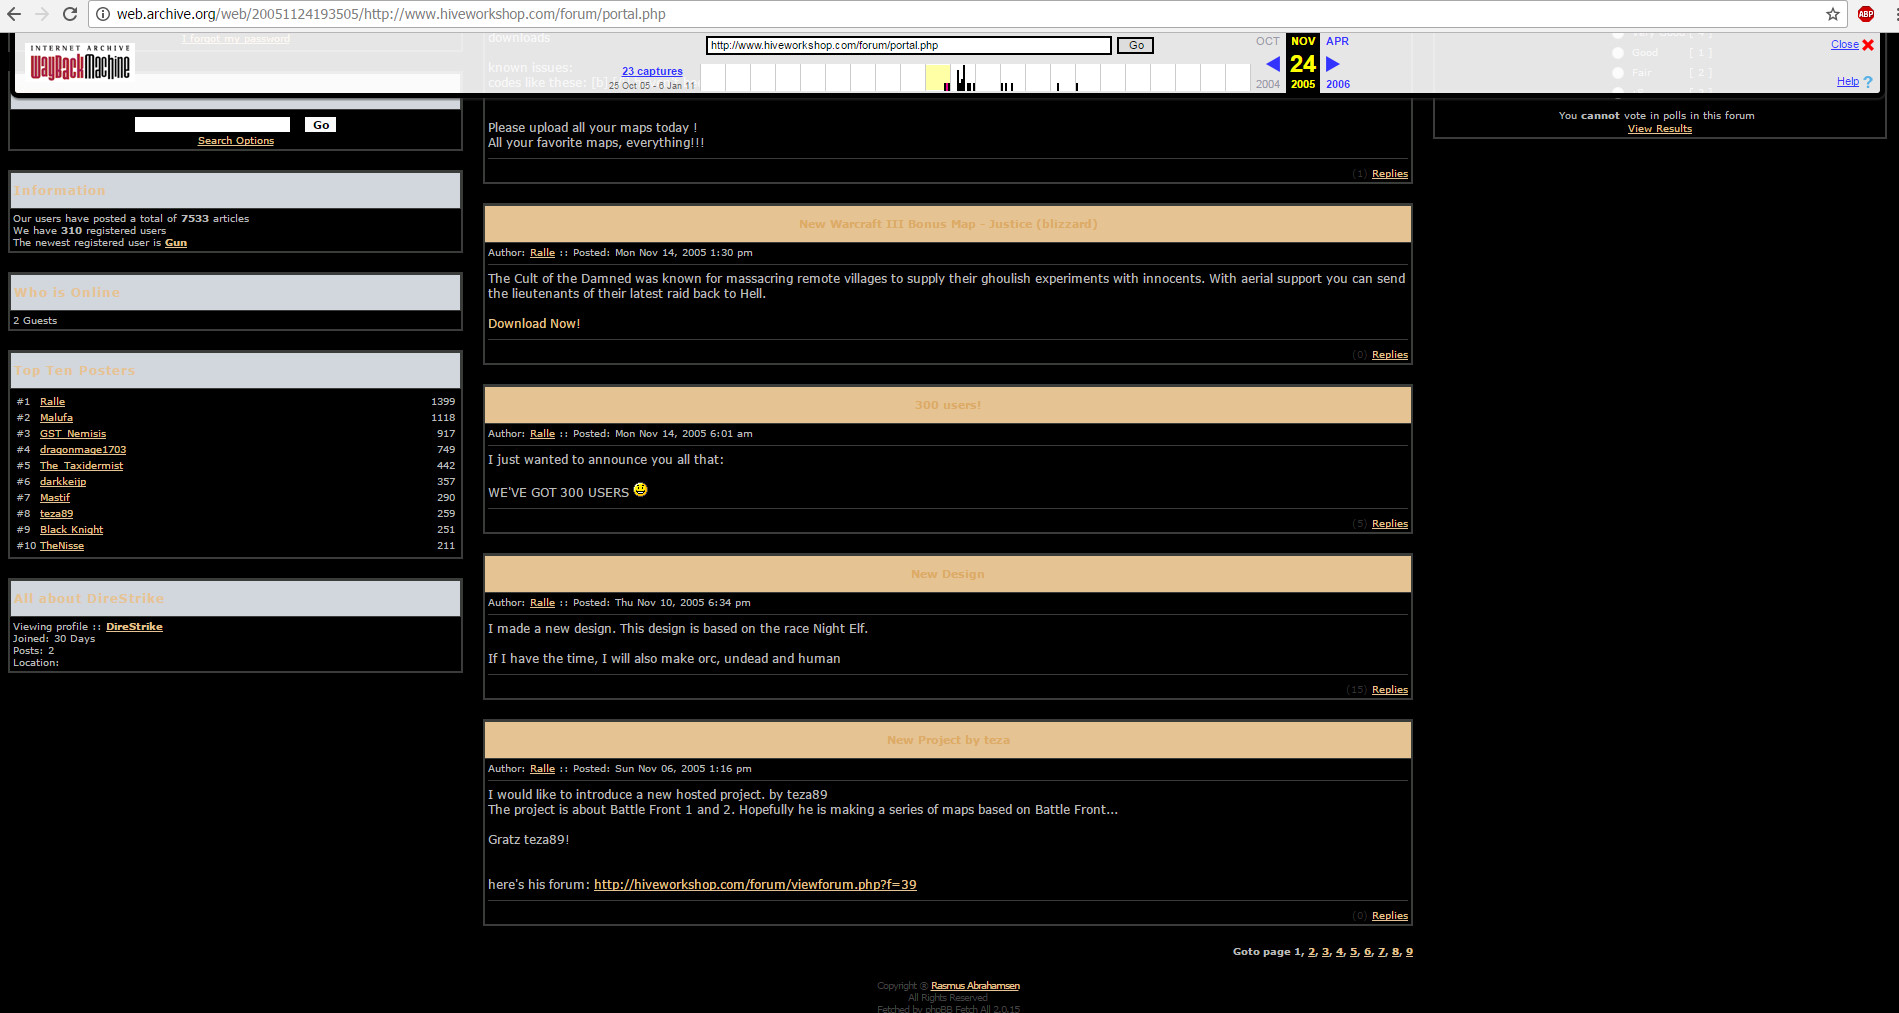
Task: Open Black_Knight poster profile
Action: click(x=71, y=530)
